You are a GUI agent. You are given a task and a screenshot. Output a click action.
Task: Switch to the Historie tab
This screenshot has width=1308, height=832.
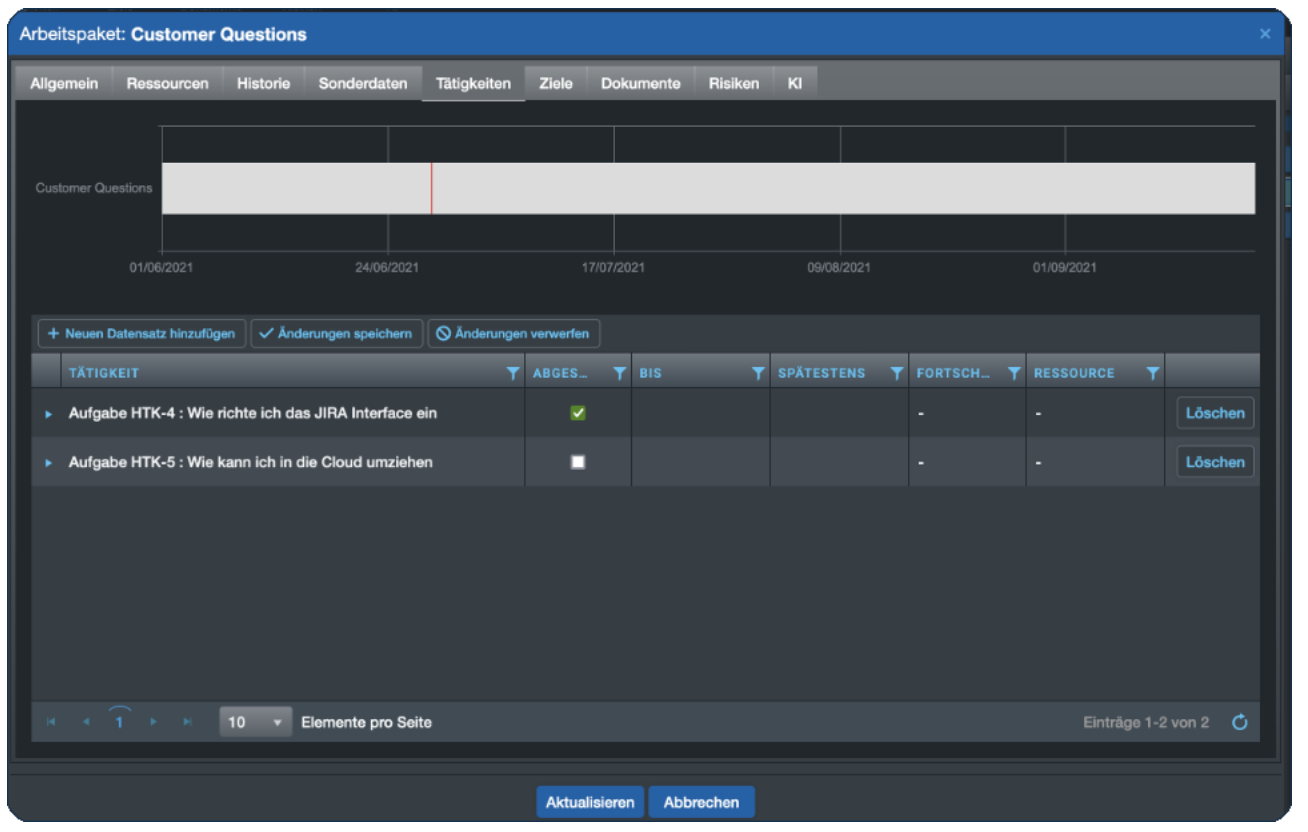pyautogui.click(x=263, y=84)
